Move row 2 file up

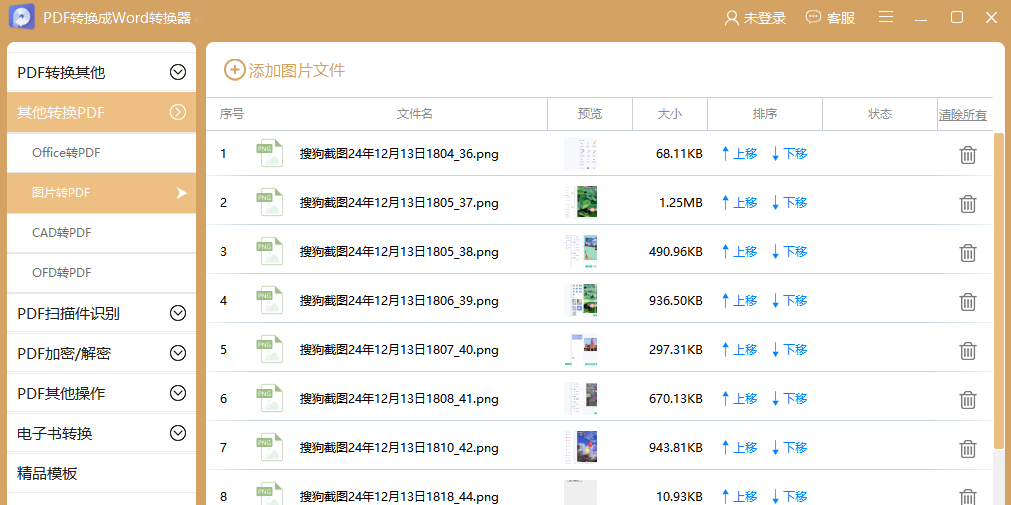click(740, 203)
